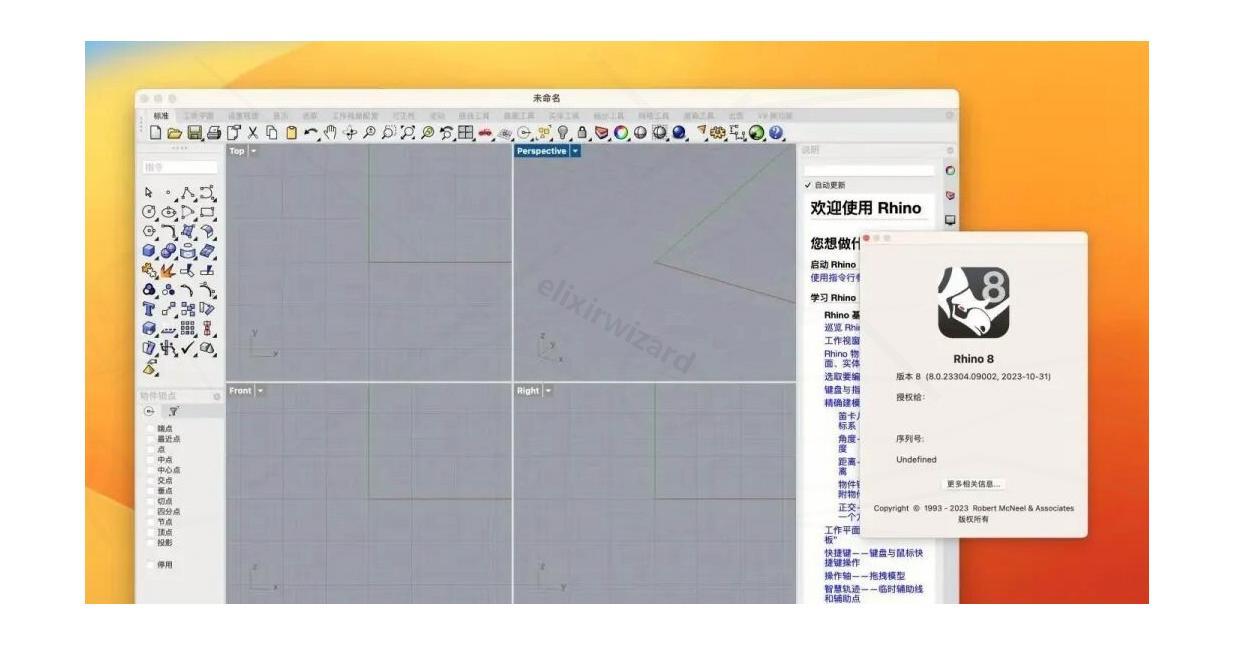This screenshot has height=646, width=1235.
Task: Click the check mark icon in sidebar
Action: (188, 347)
